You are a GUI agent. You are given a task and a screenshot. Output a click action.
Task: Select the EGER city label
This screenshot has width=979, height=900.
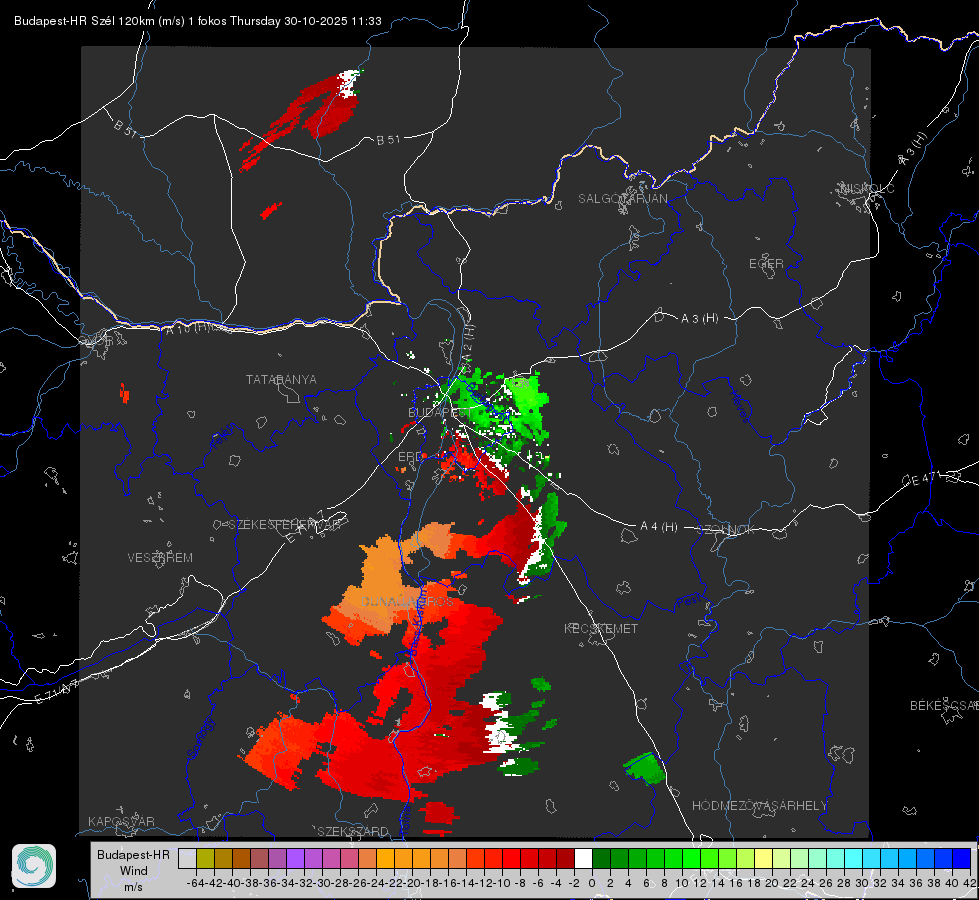tap(766, 264)
